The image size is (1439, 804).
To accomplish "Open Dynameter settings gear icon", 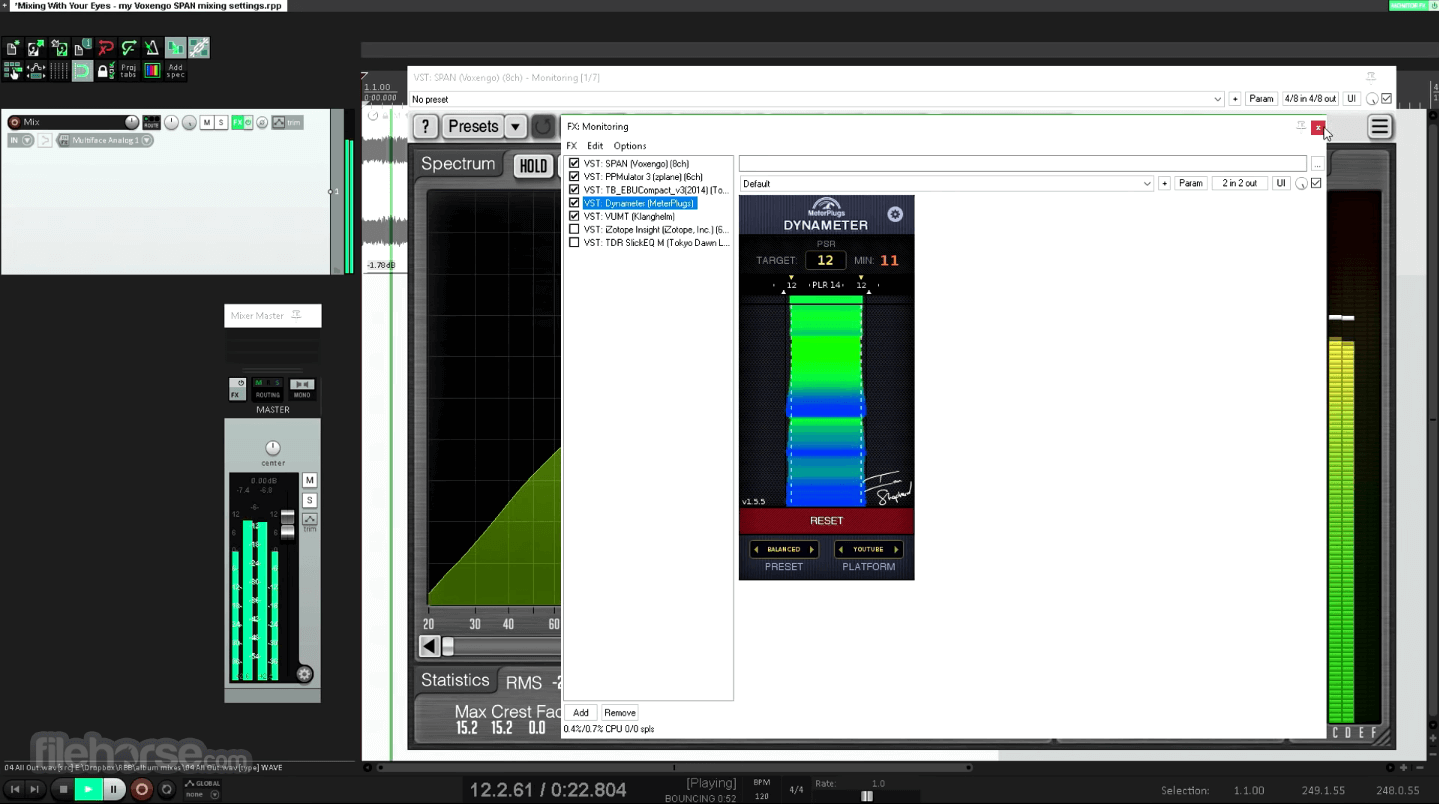I will pos(895,214).
